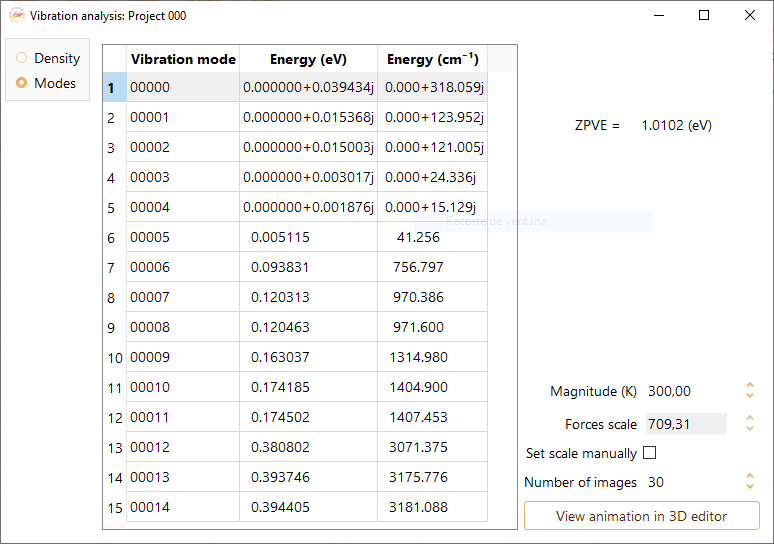774x544 pixels.
Task: Select vibration mode cell 00013
Action: (x=183, y=477)
